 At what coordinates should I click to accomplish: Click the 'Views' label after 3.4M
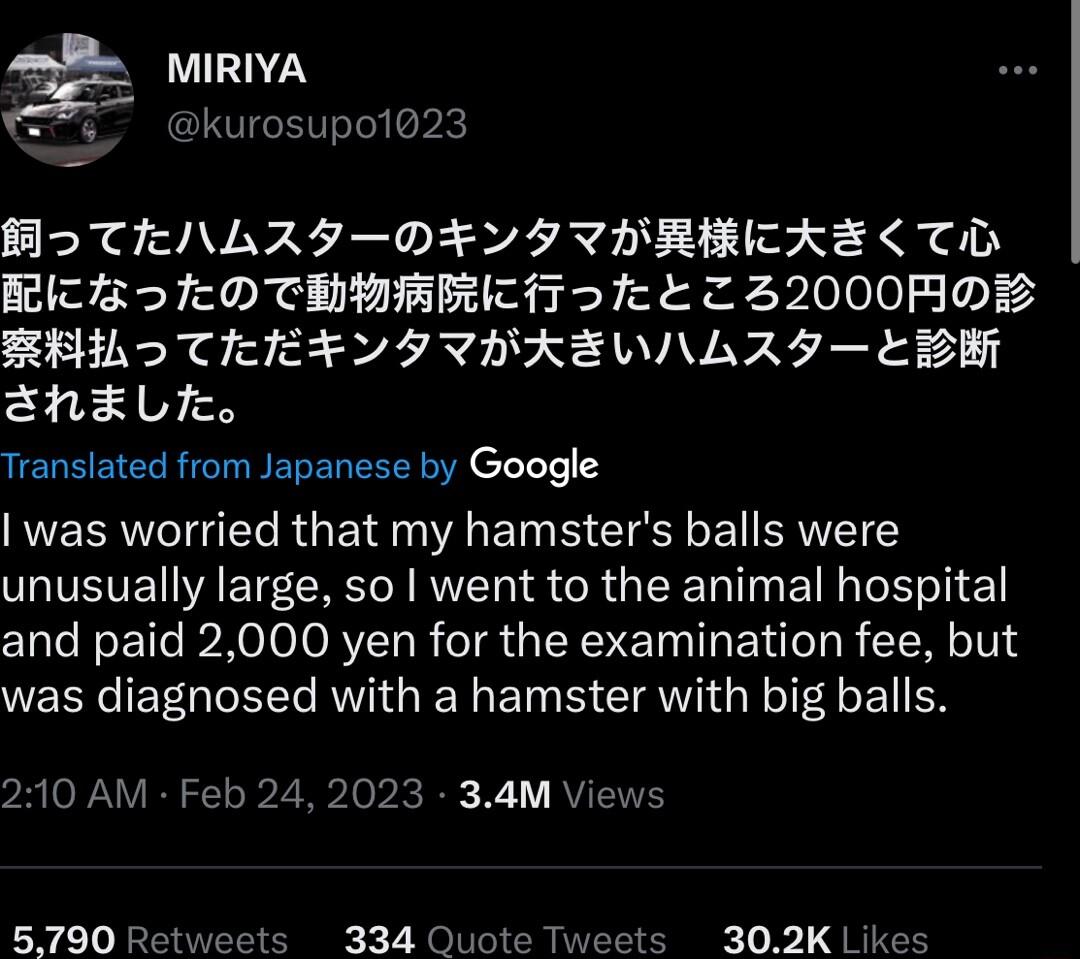[613, 793]
